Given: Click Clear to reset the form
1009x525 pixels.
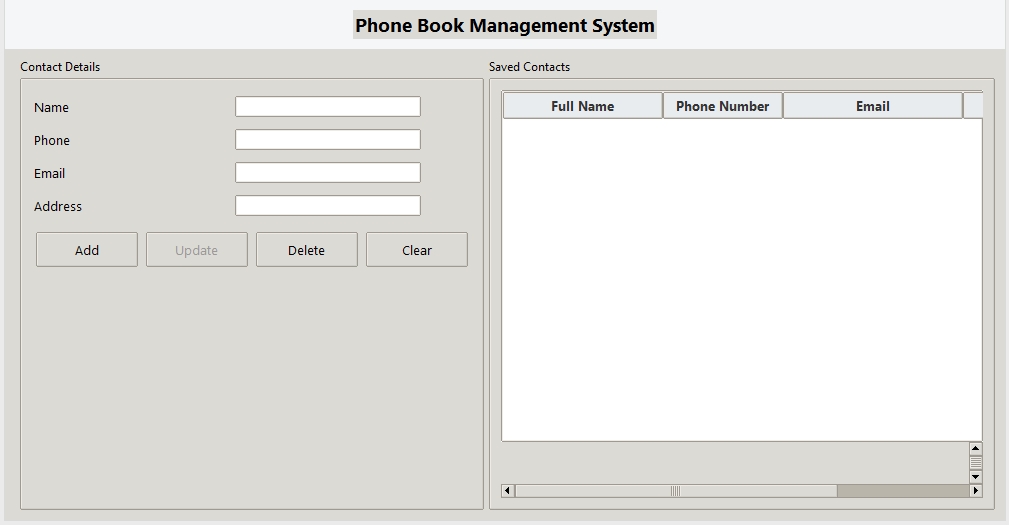Looking at the screenshot, I should tap(416, 250).
